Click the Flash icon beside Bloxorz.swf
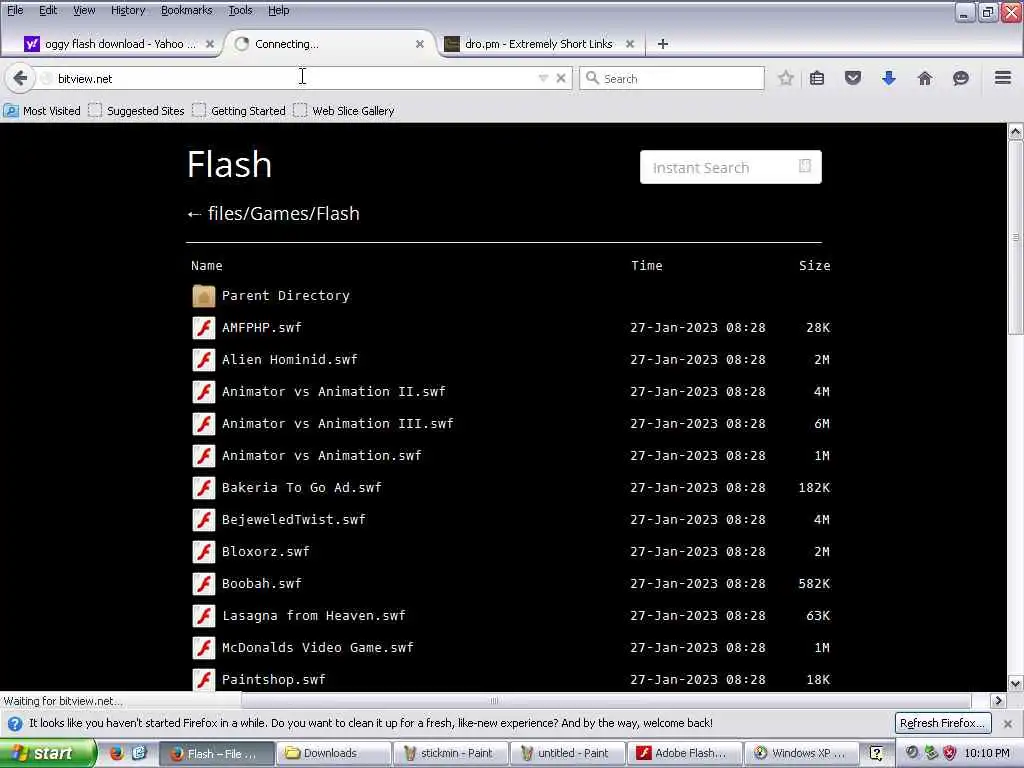1024x768 pixels. [204, 551]
